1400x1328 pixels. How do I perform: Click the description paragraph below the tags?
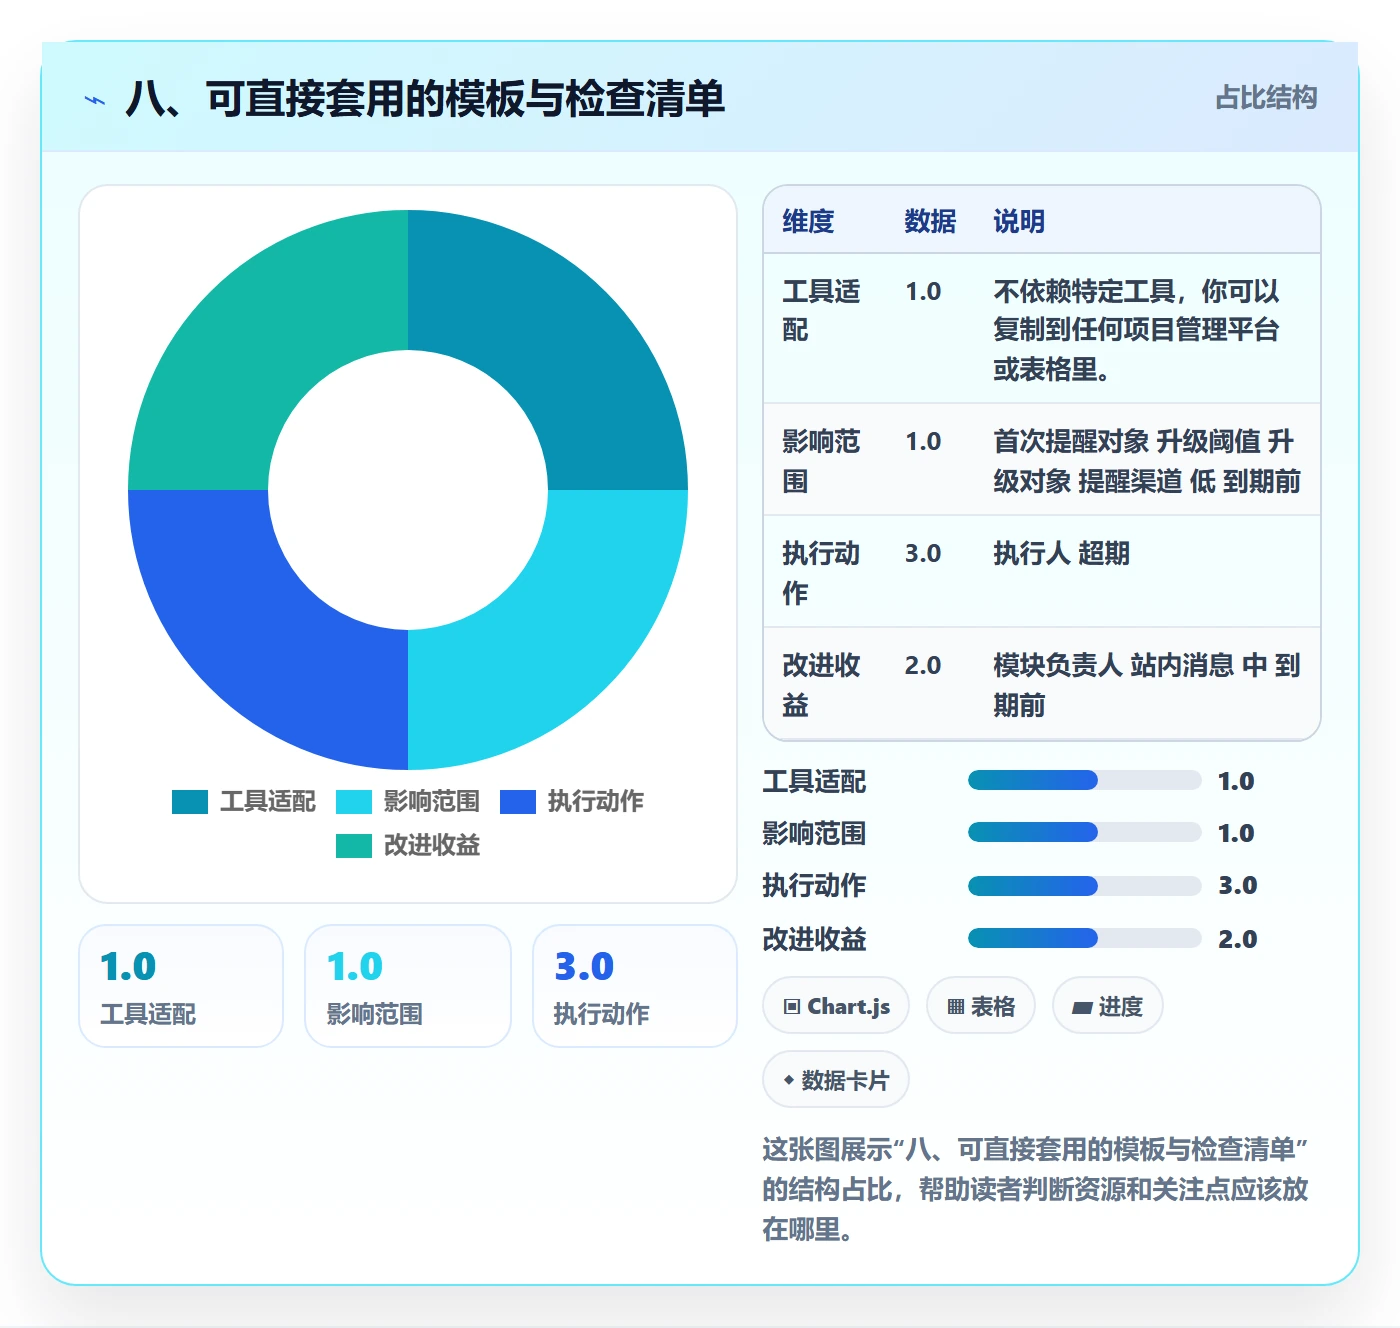click(x=1036, y=1189)
